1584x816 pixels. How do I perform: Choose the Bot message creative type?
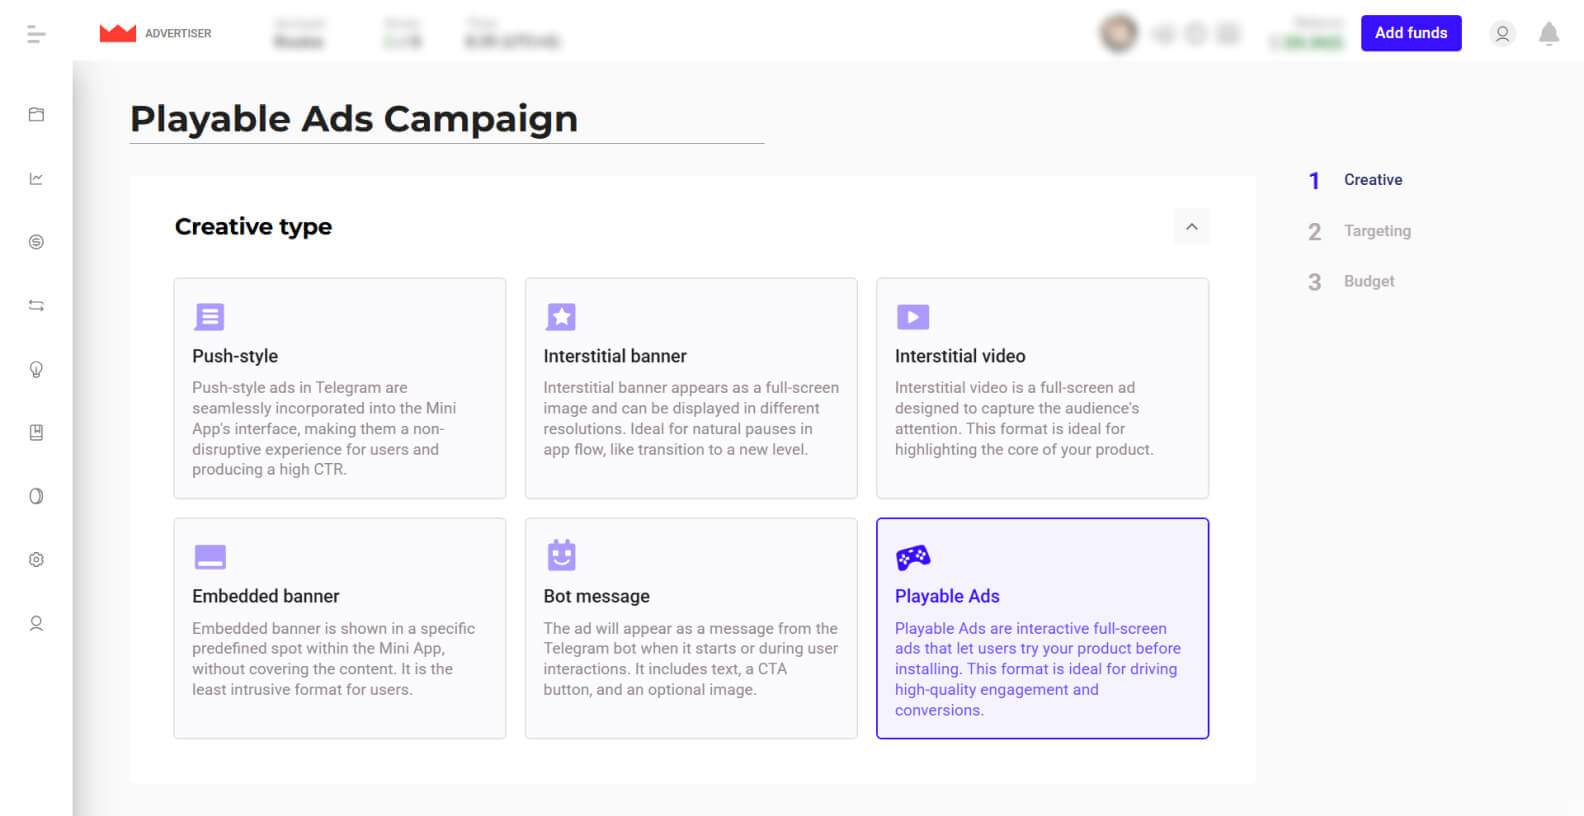coord(691,628)
